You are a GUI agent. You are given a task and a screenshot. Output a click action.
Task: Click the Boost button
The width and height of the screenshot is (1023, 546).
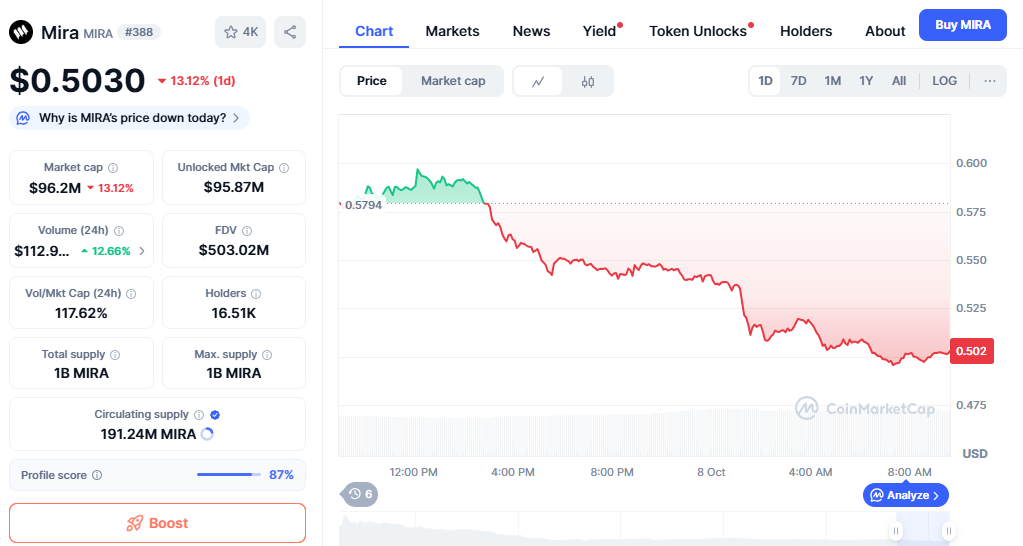click(x=157, y=523)
